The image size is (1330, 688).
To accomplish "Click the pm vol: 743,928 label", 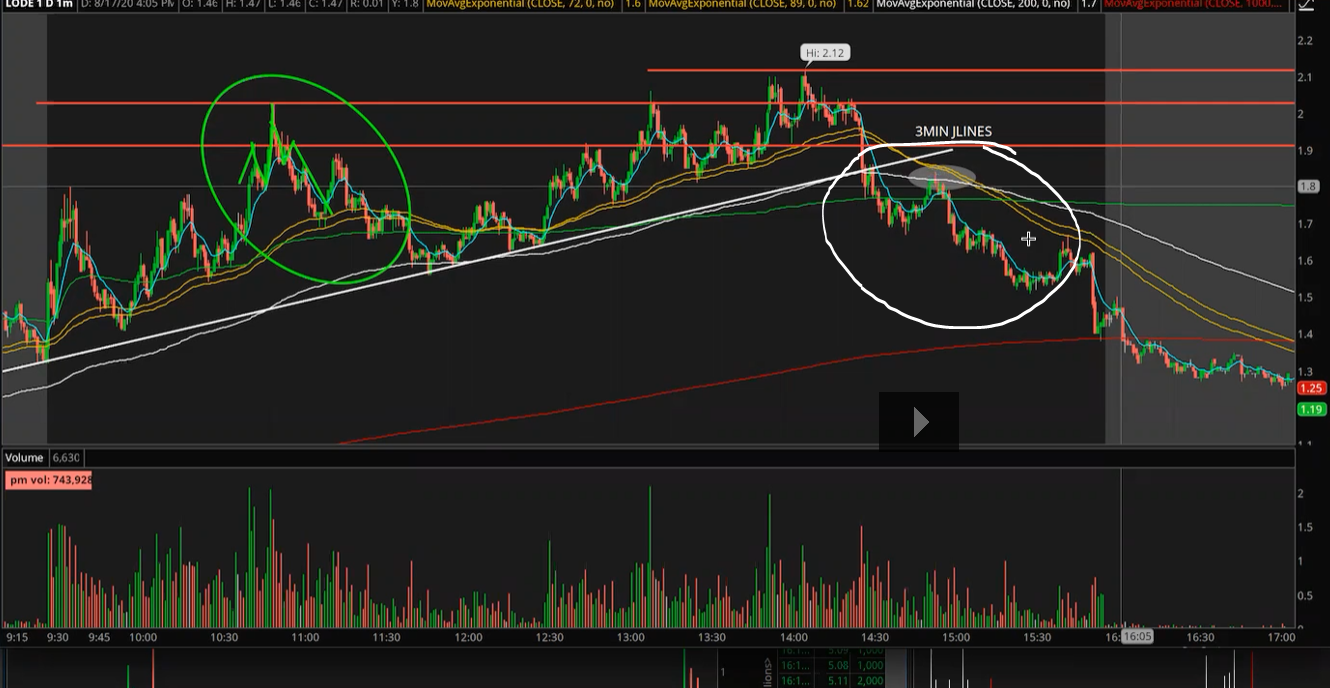I will tap(50, 480).
